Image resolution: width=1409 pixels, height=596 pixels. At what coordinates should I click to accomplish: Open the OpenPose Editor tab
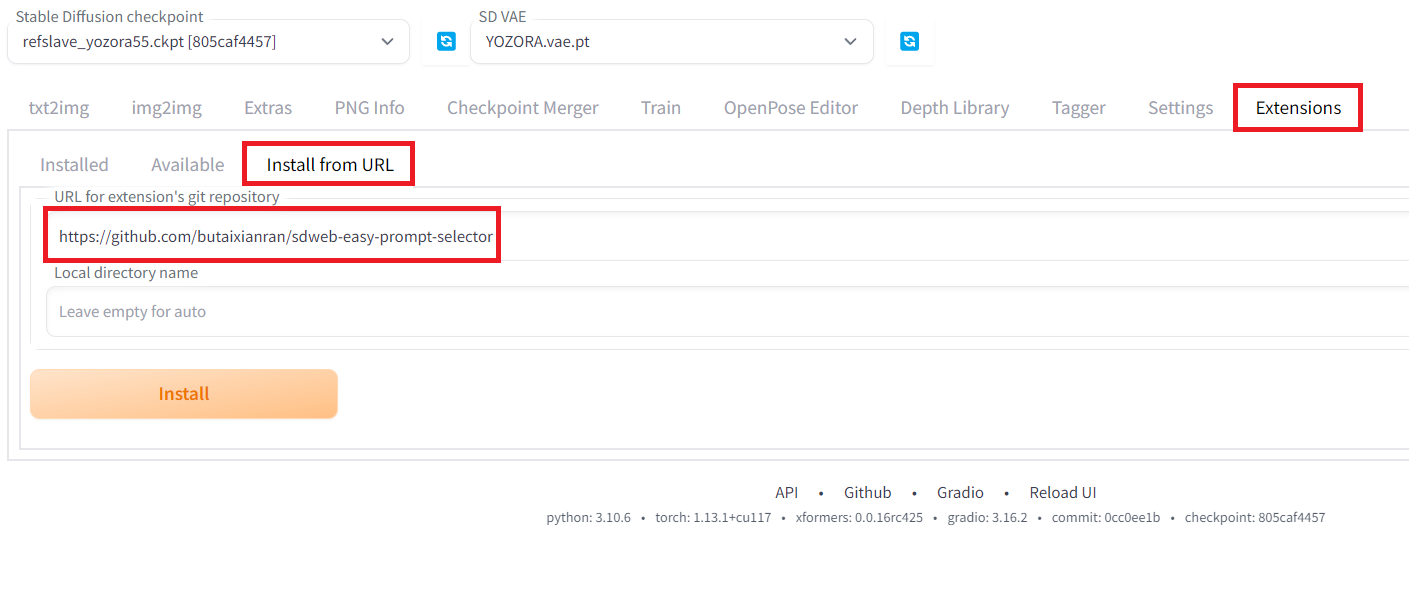point(791,108)
